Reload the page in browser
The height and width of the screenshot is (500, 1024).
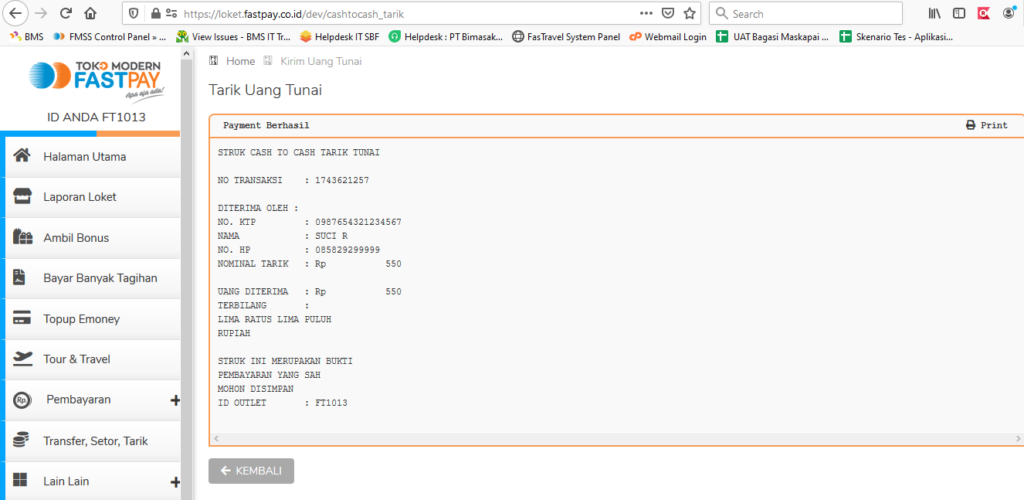pyautogui.click(x=66, y=14)
